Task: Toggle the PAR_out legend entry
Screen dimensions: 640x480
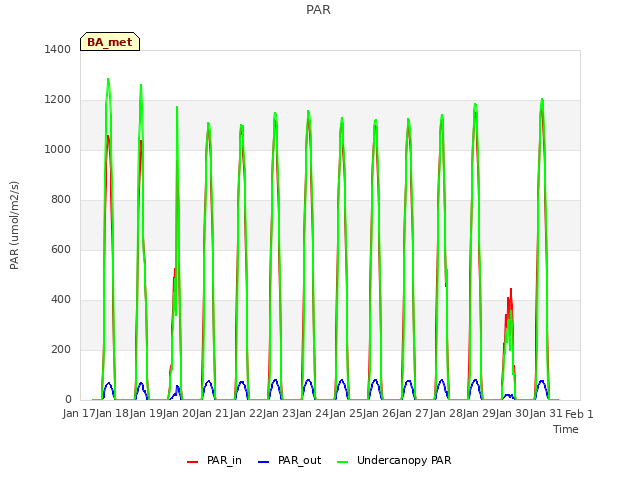Action: pyautogui.click(x=289, y=460)
